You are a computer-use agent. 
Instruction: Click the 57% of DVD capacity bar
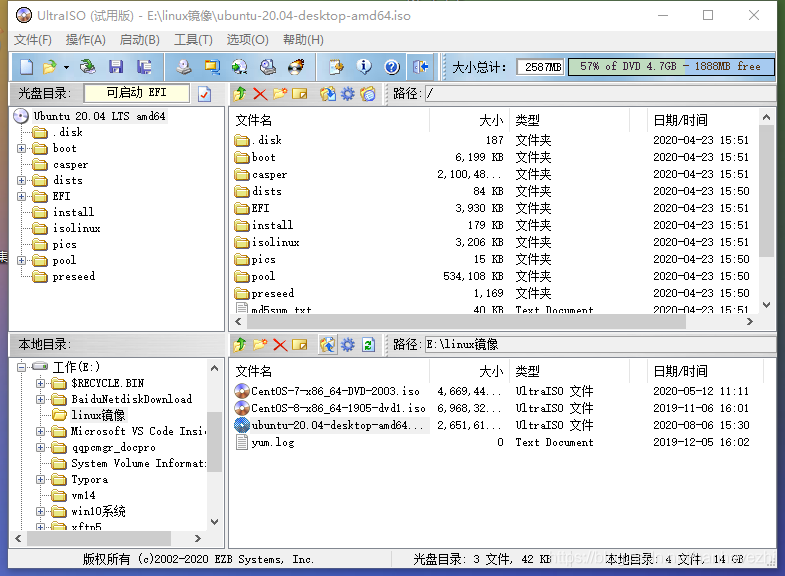coord(671,67)
